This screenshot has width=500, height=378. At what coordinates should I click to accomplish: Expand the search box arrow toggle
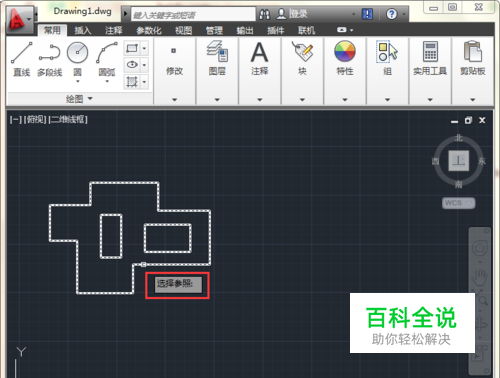125,14
